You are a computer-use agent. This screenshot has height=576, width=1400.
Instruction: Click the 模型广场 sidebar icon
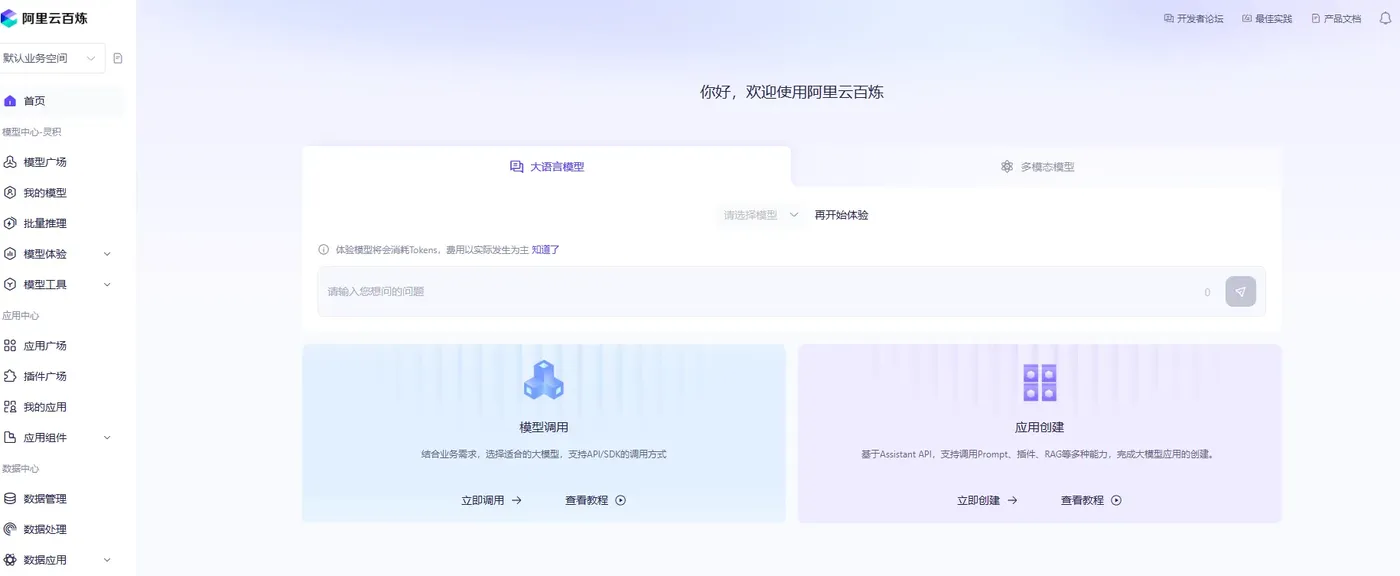pyautogui.click(x=10, y=162)
